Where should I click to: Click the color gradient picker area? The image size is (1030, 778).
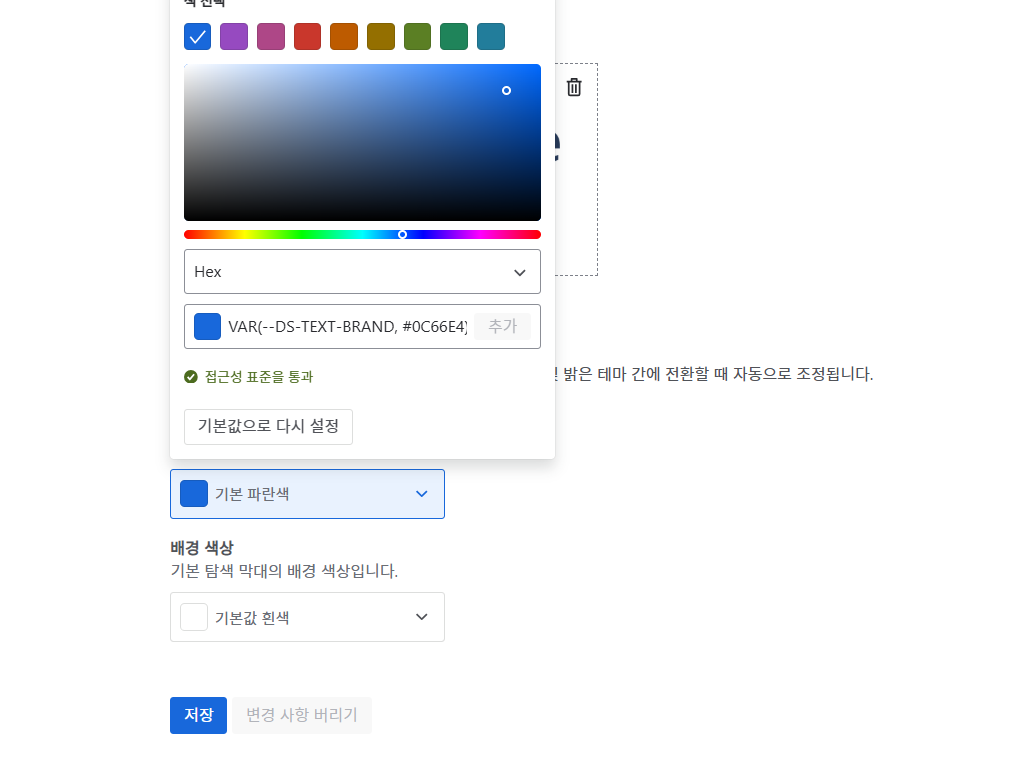coord(363,143)
